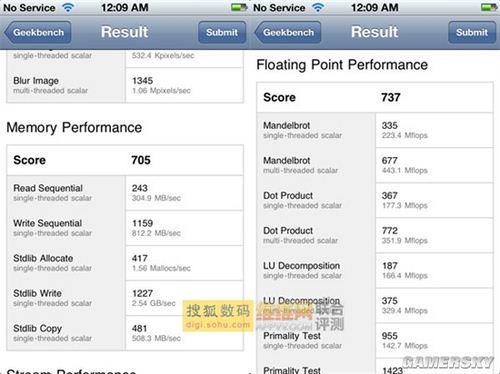Select the multi-threaded Dot Product row
This screenshot has height=374, width=500.
click(x=375, y=235)
